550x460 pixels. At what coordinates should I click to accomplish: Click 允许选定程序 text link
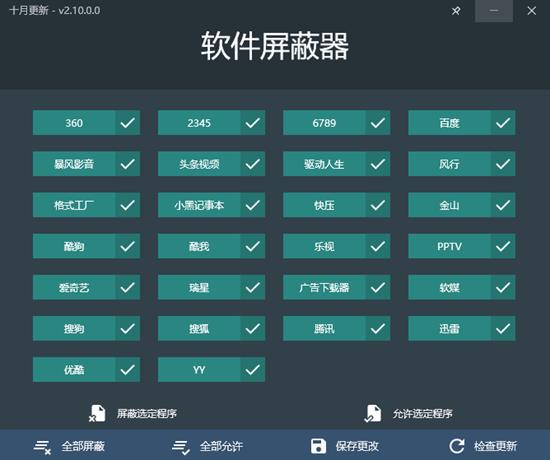[423, 414]
